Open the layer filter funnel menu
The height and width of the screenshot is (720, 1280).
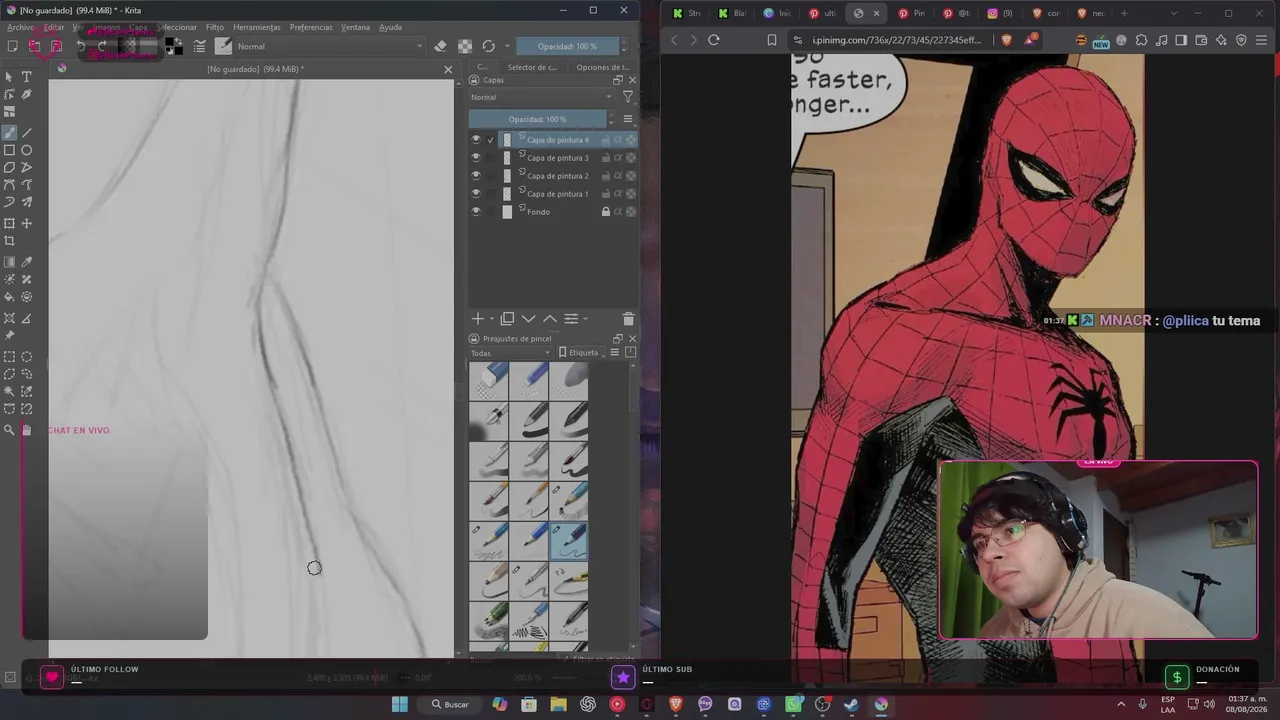tap(628, 97)
